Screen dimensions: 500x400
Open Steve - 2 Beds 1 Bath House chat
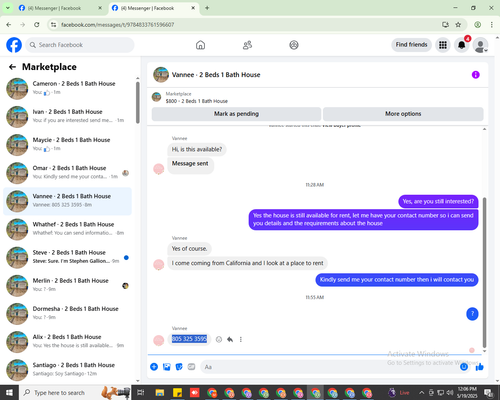[67, 257]
